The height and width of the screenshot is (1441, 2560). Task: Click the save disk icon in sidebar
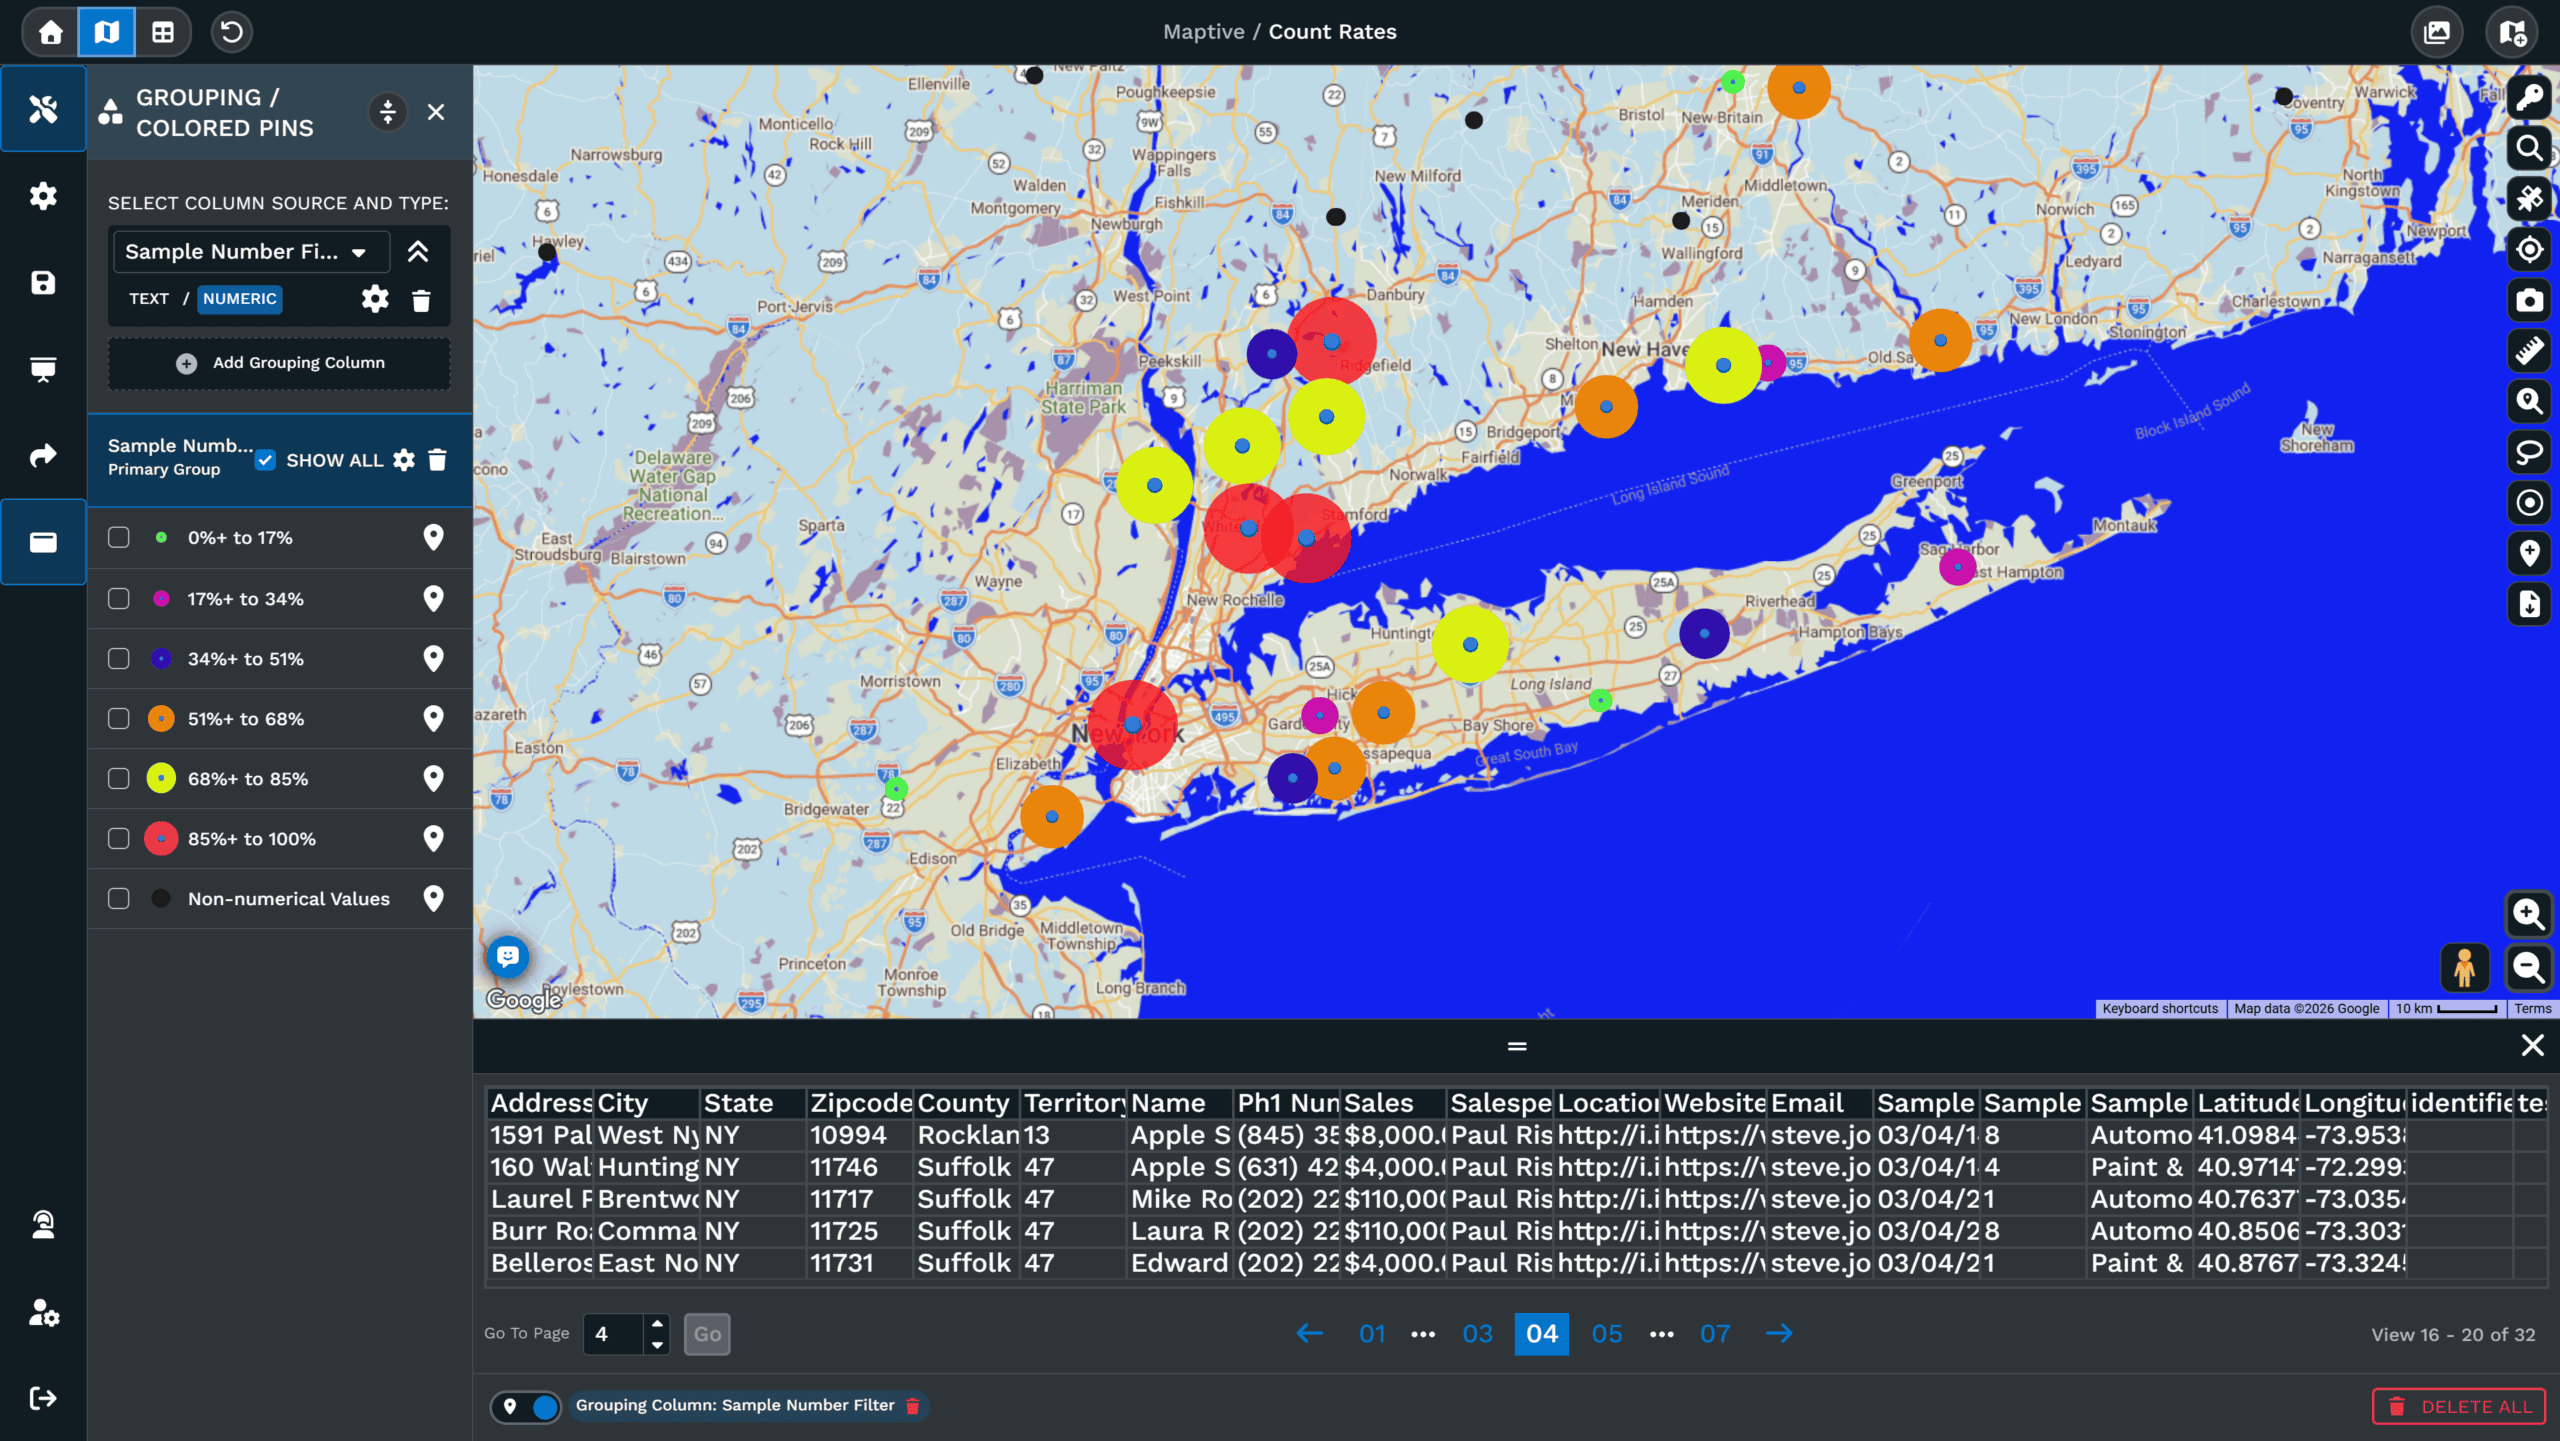click(43, 283)
